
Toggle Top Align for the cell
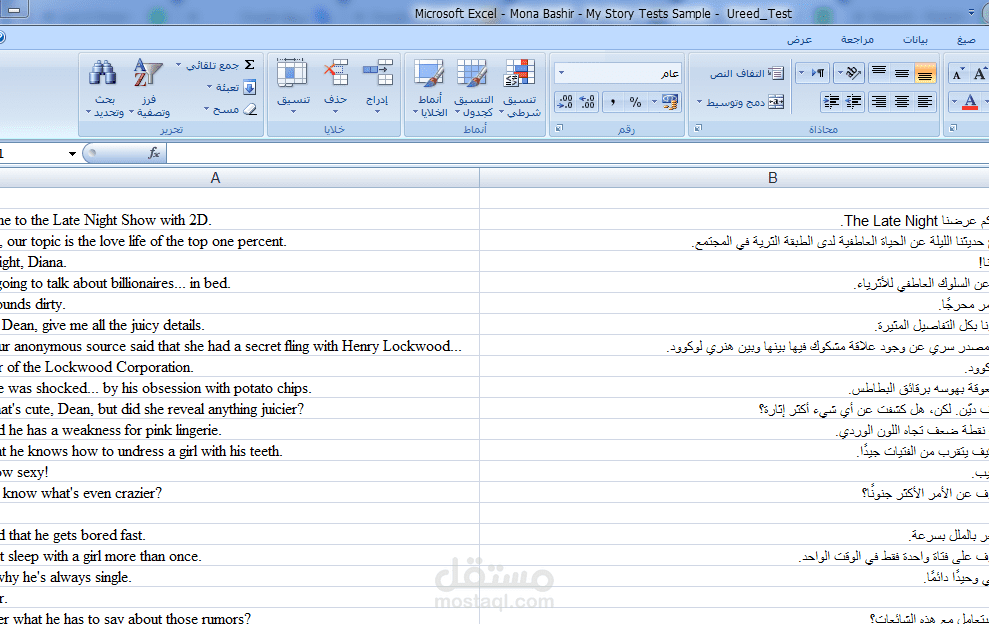879,73
